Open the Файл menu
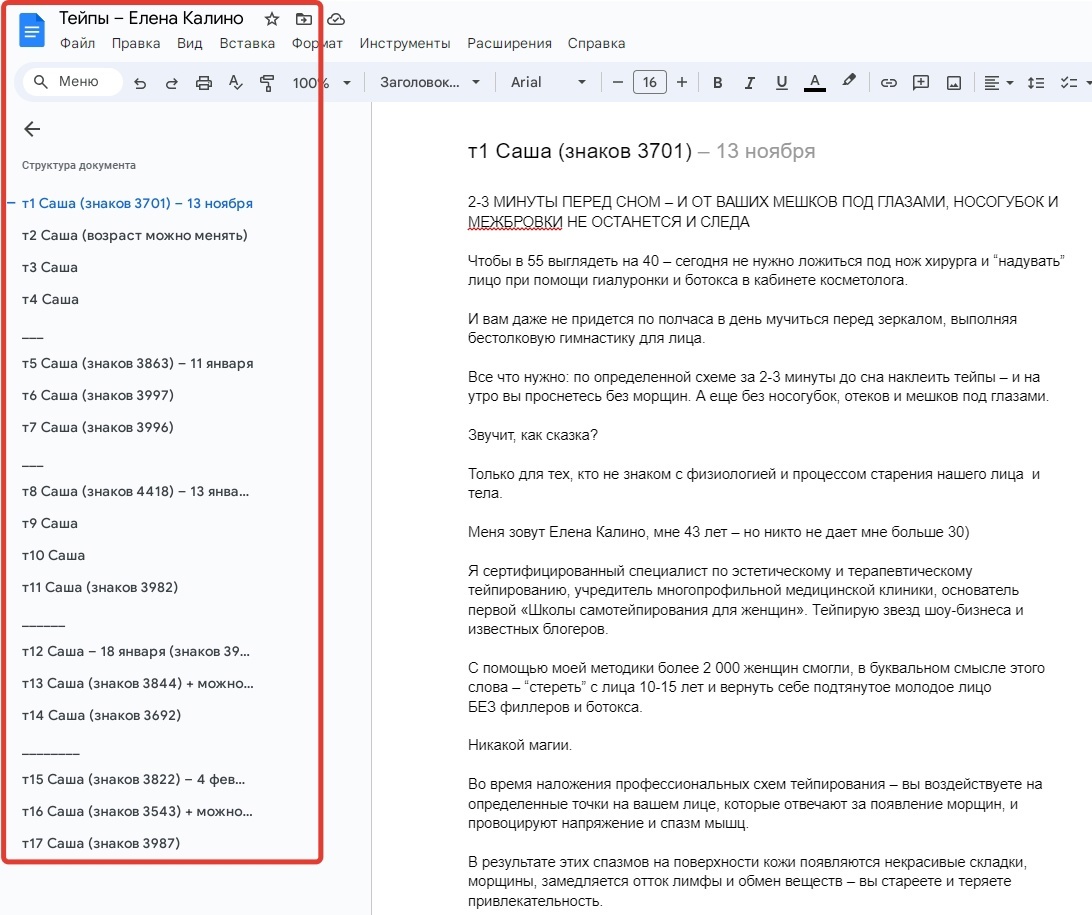This screenshot has width=1092, height=915. tap(77, 43)
